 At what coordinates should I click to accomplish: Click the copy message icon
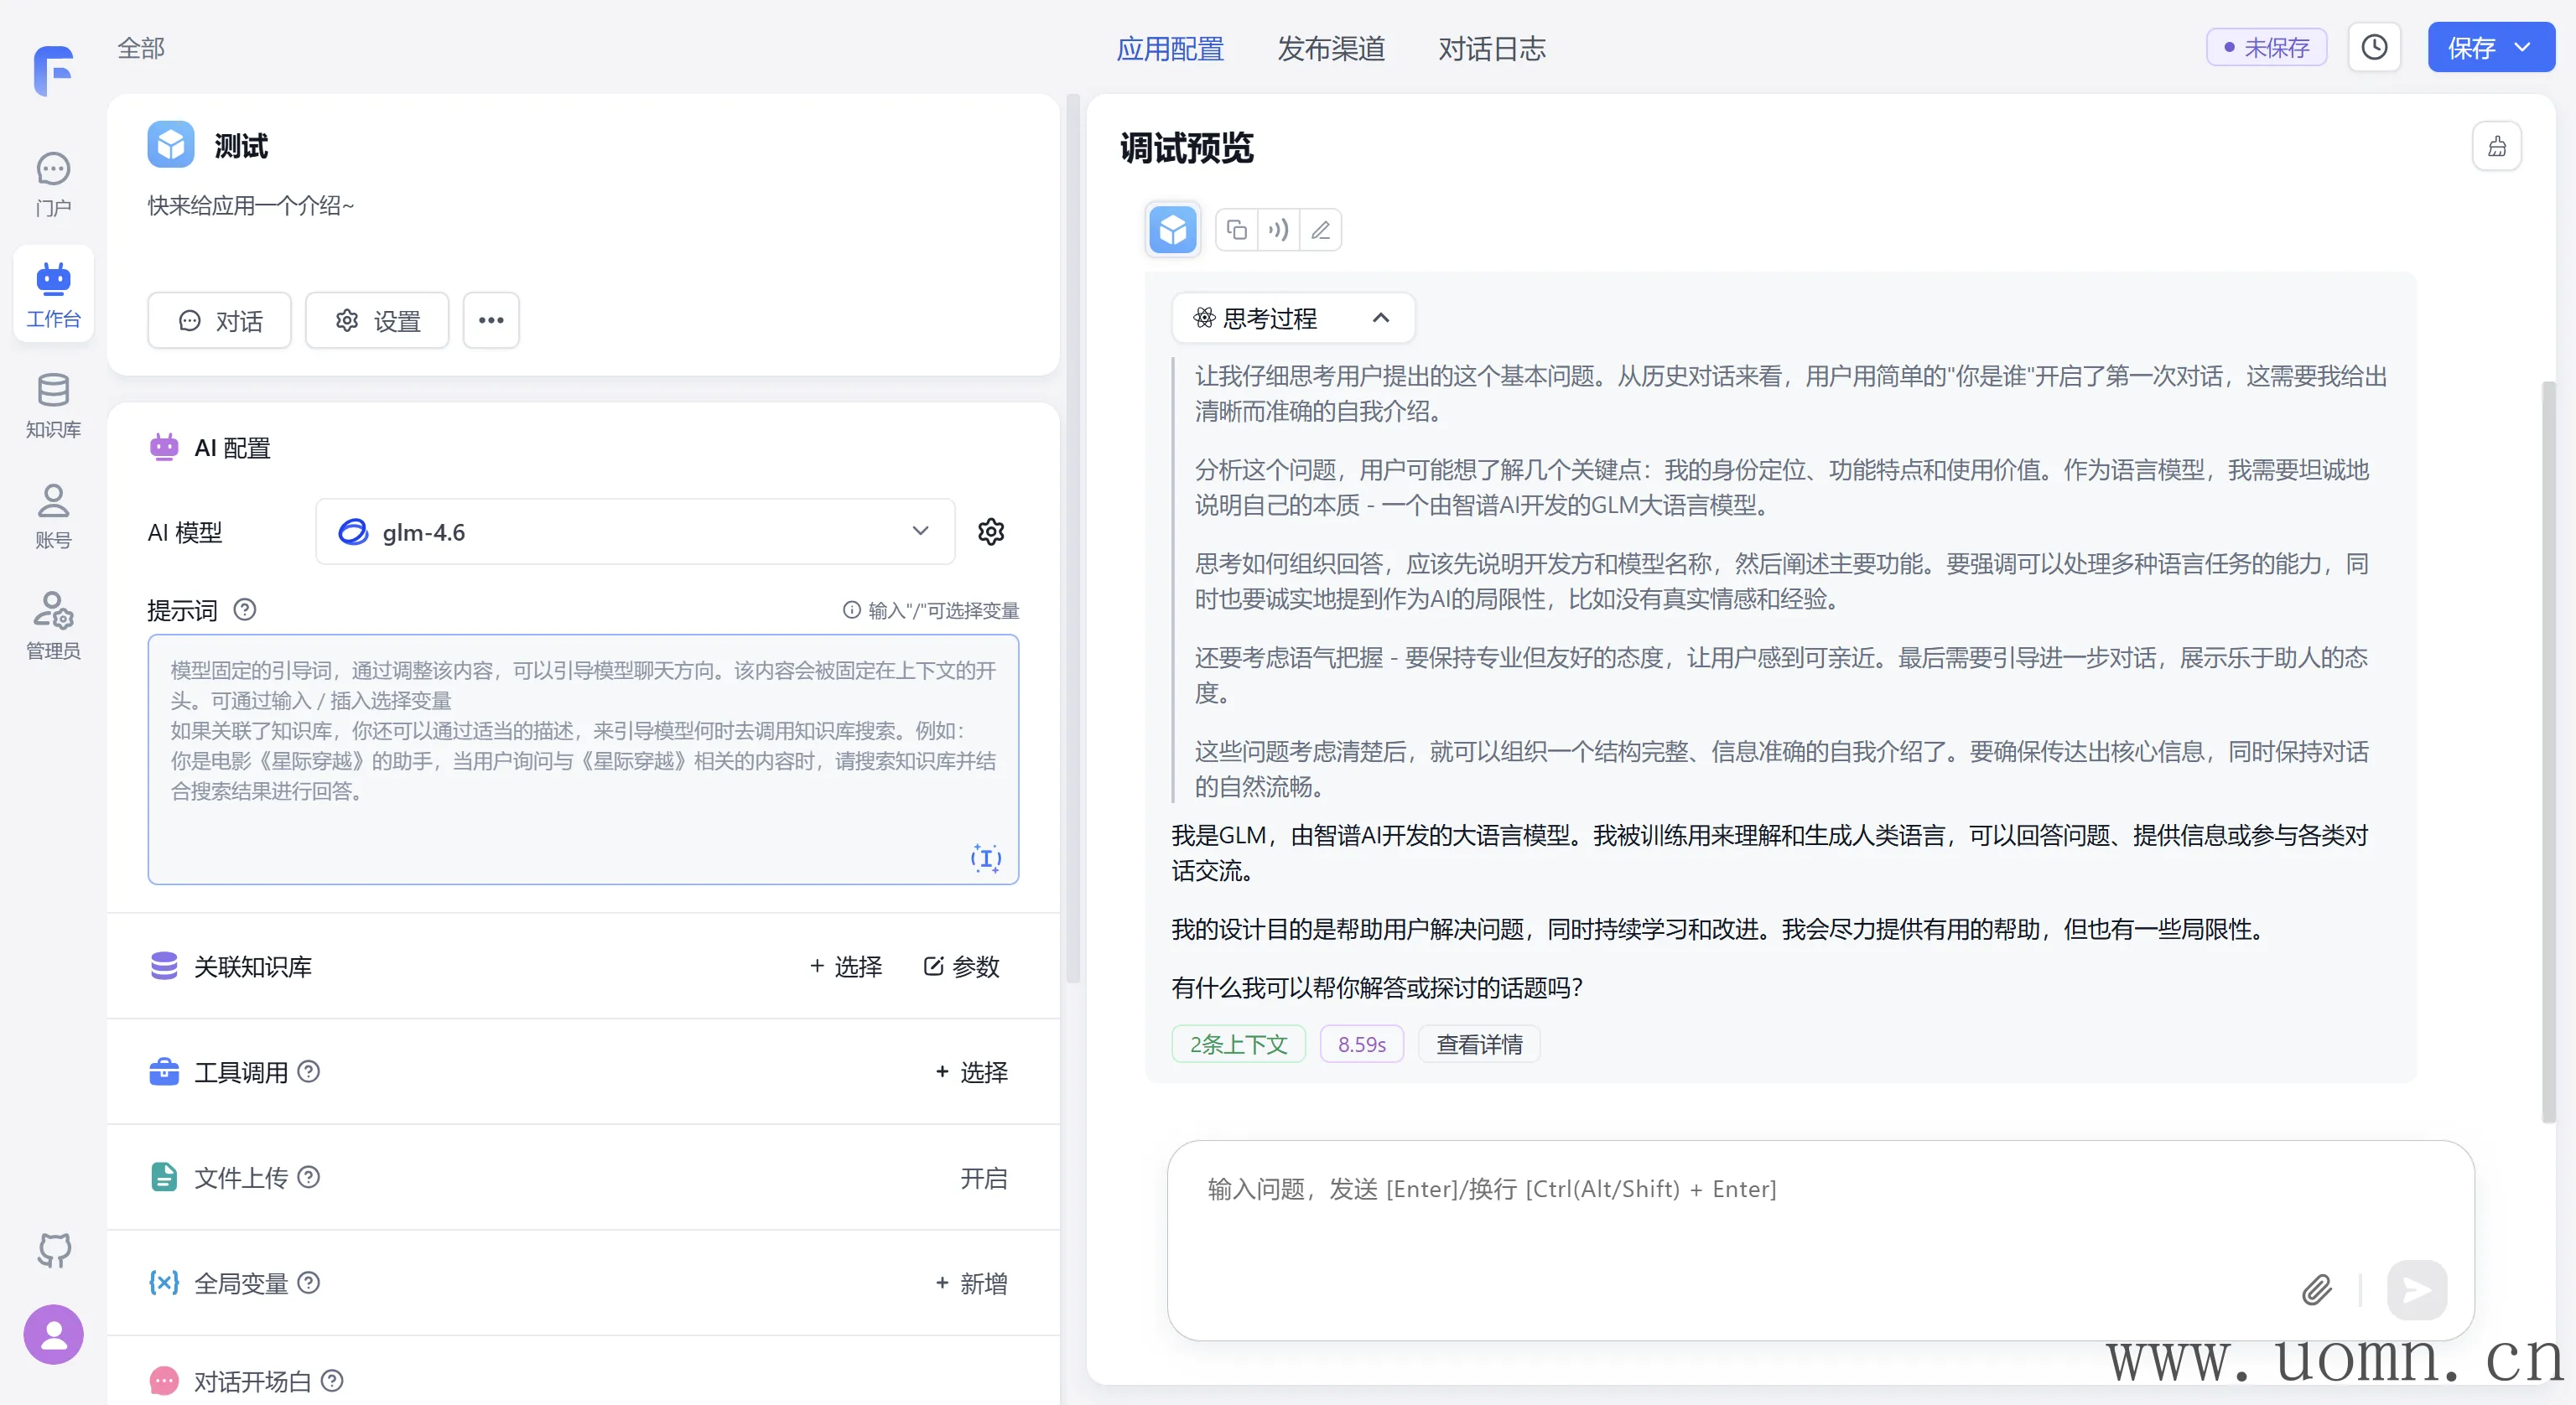(x=1237, y=230)
